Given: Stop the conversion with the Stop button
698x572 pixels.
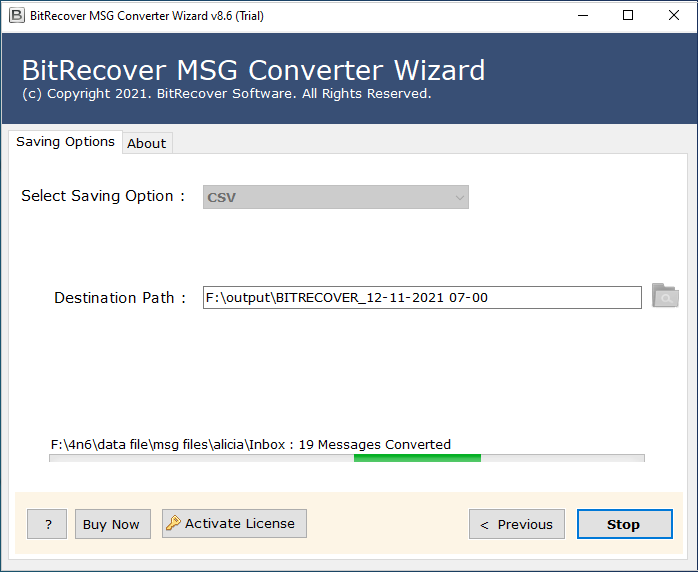Looking at the screenshot, I should point(623,524).
